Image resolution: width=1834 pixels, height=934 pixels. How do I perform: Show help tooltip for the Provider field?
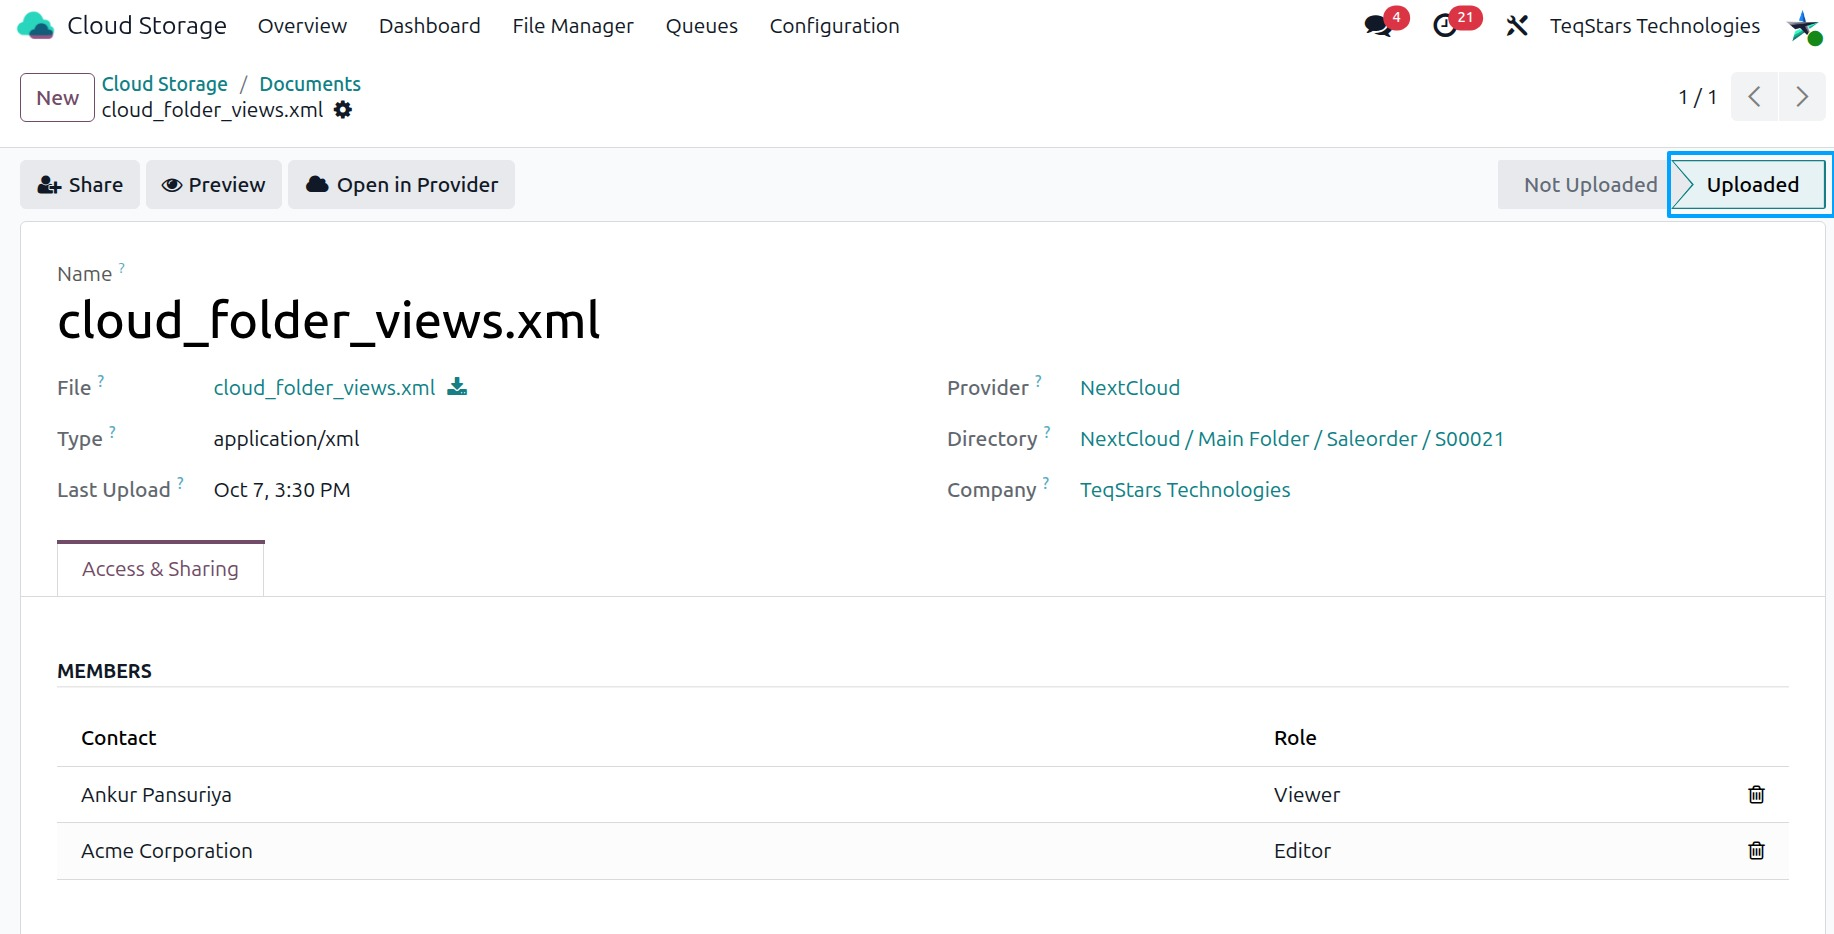point(1038,381)
